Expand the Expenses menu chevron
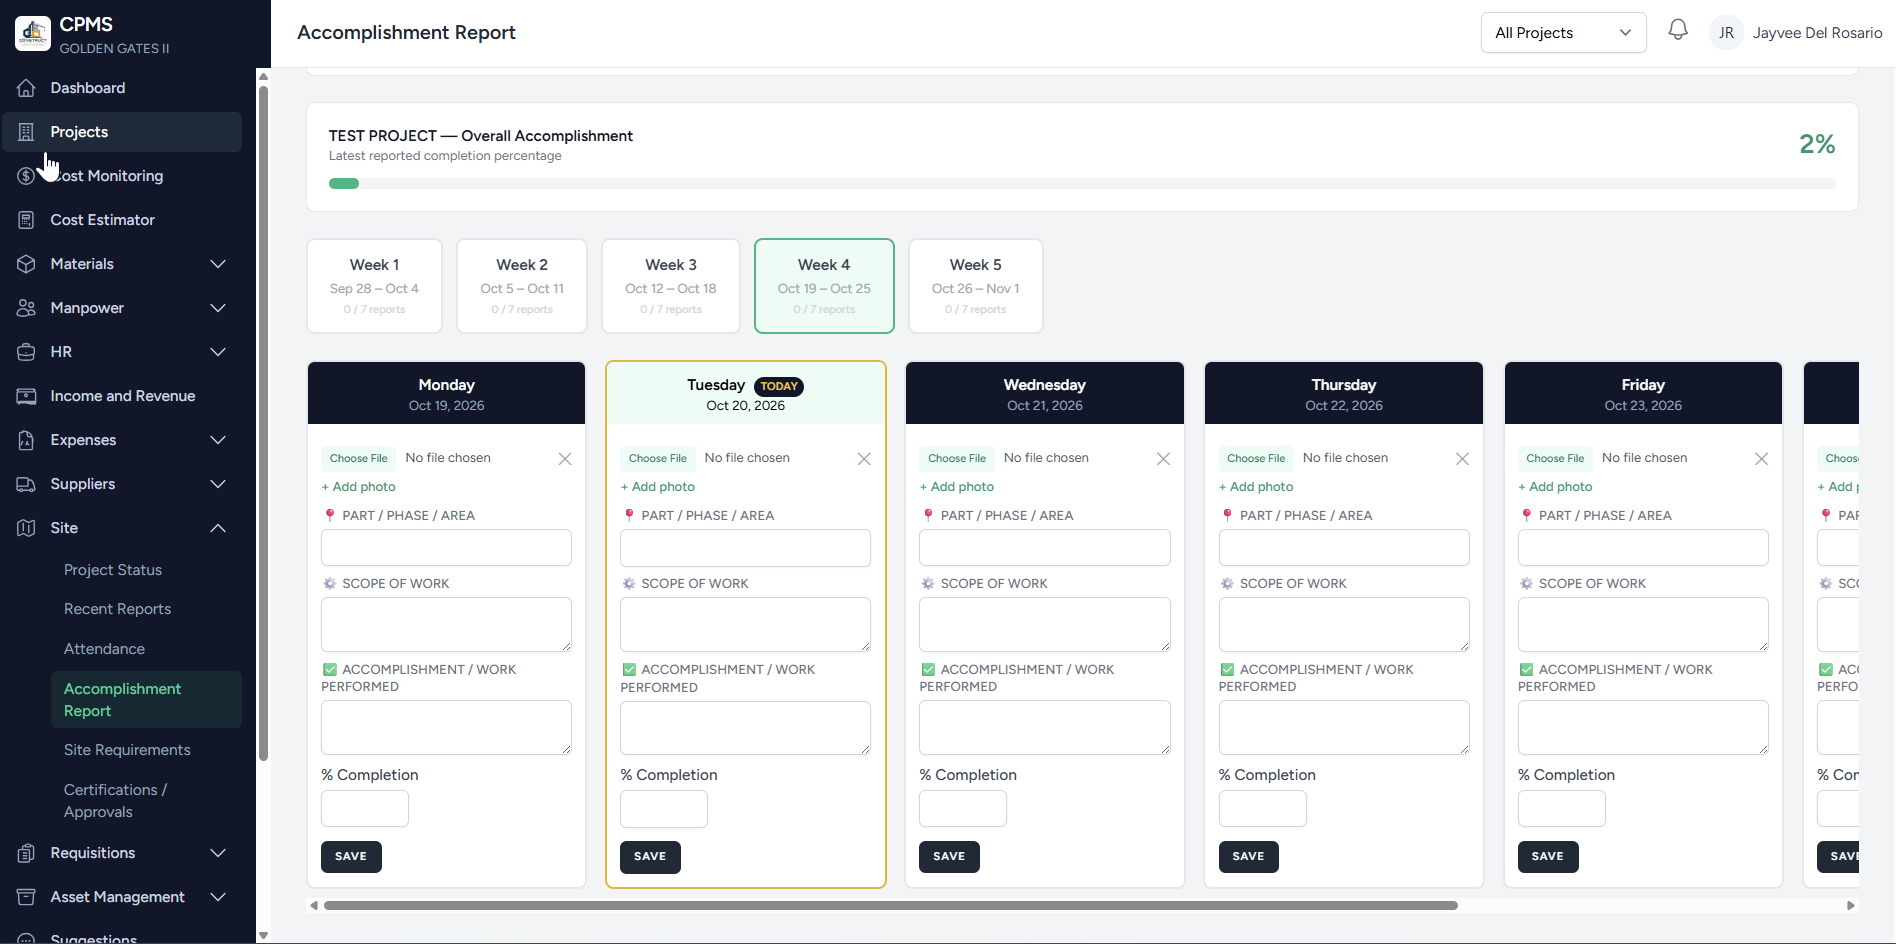The width and height of the screenshot is (1896, 944). [x=218, y=440]
